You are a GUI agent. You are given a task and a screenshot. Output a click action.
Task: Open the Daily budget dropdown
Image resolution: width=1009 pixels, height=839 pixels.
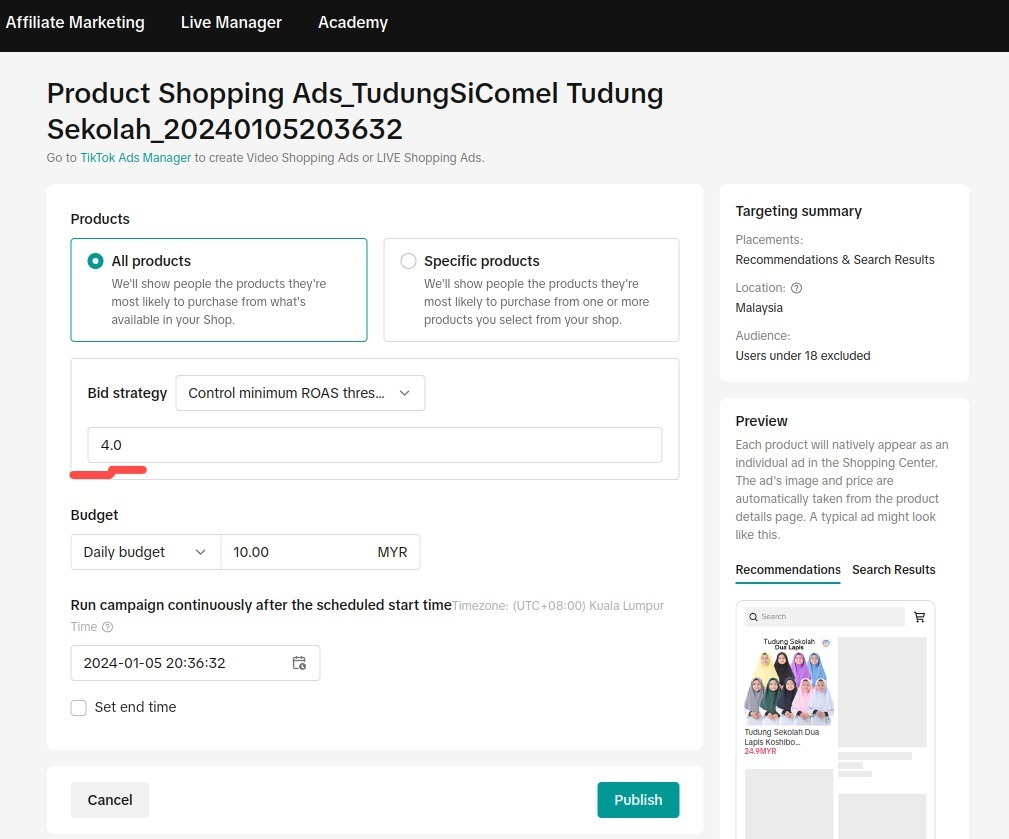(144, 551)
